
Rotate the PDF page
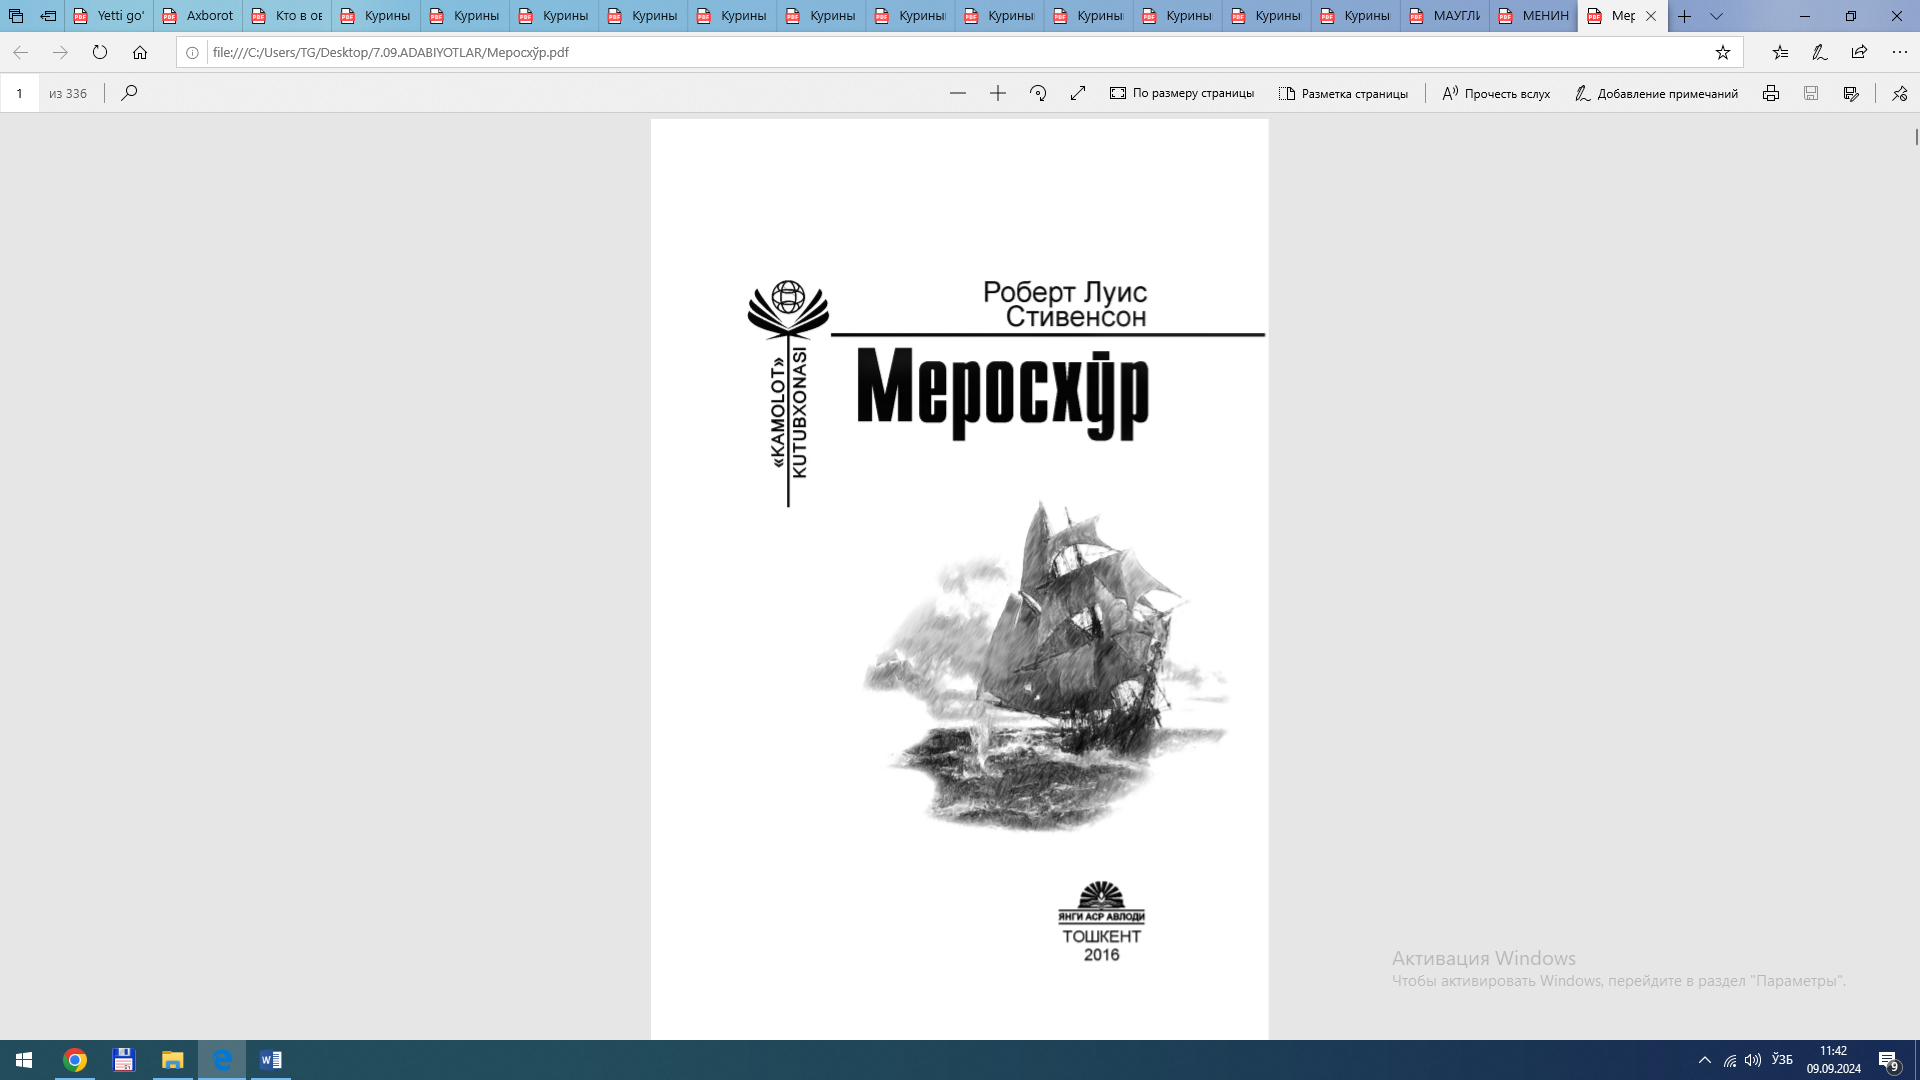1037,93
